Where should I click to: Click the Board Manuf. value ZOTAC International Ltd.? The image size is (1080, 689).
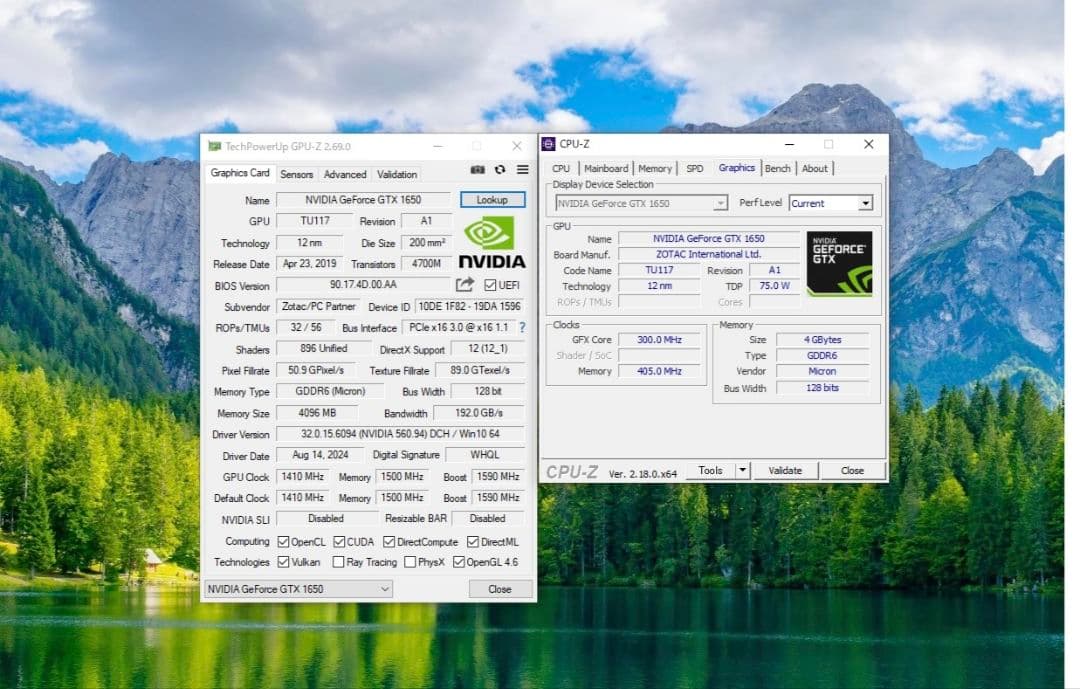[x=709, y=254]
